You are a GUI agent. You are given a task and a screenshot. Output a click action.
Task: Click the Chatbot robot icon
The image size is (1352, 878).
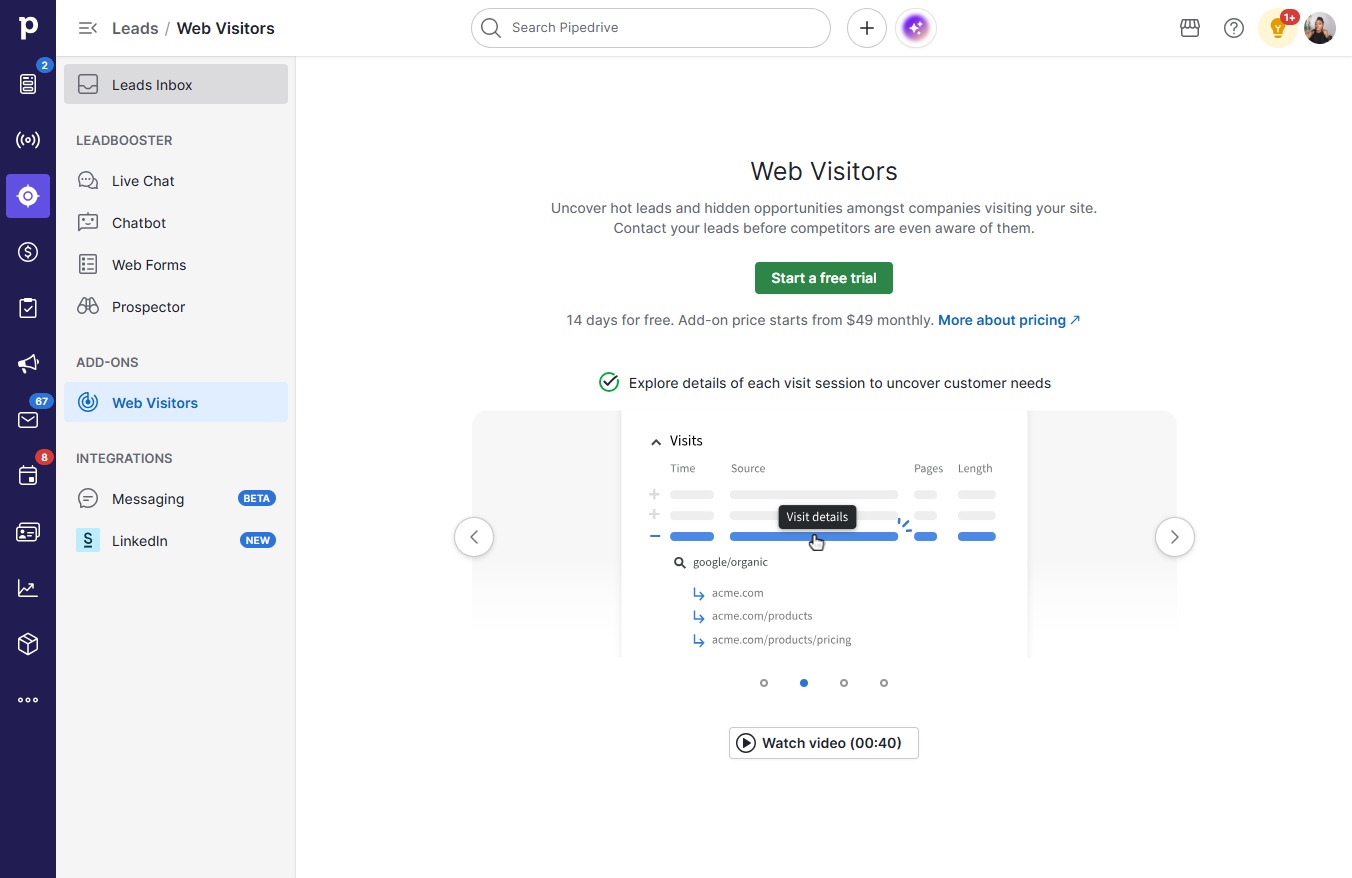click(88, 223)
